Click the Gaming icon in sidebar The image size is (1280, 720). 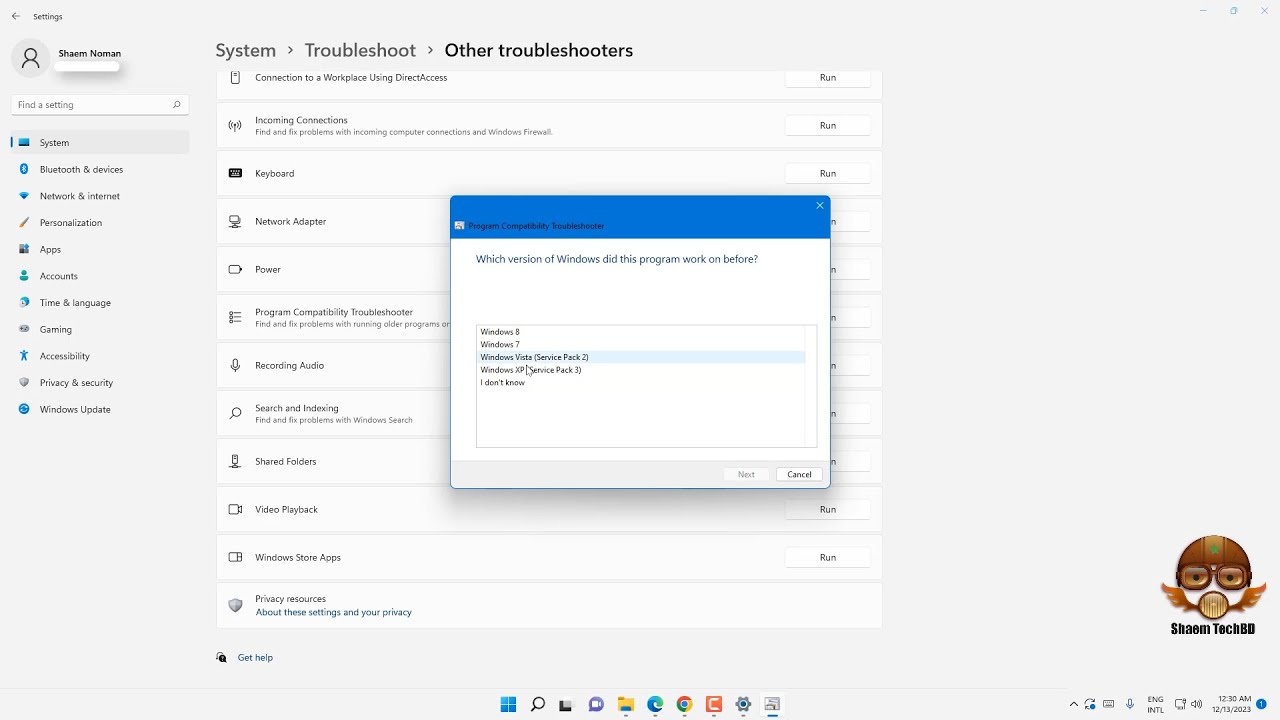pos(24,329)
